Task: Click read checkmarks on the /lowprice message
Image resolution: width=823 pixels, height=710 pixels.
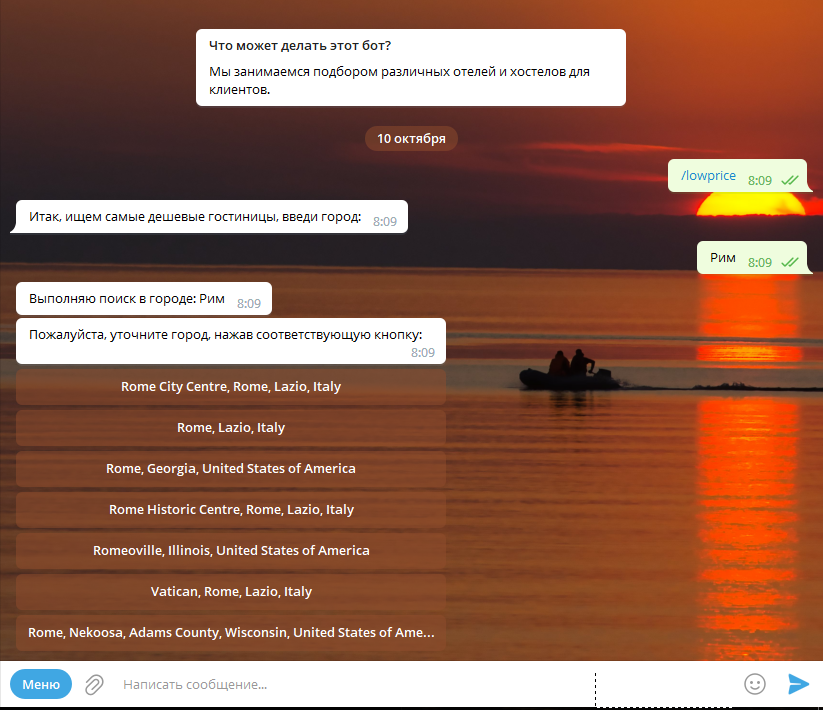Action: point(789,181)
